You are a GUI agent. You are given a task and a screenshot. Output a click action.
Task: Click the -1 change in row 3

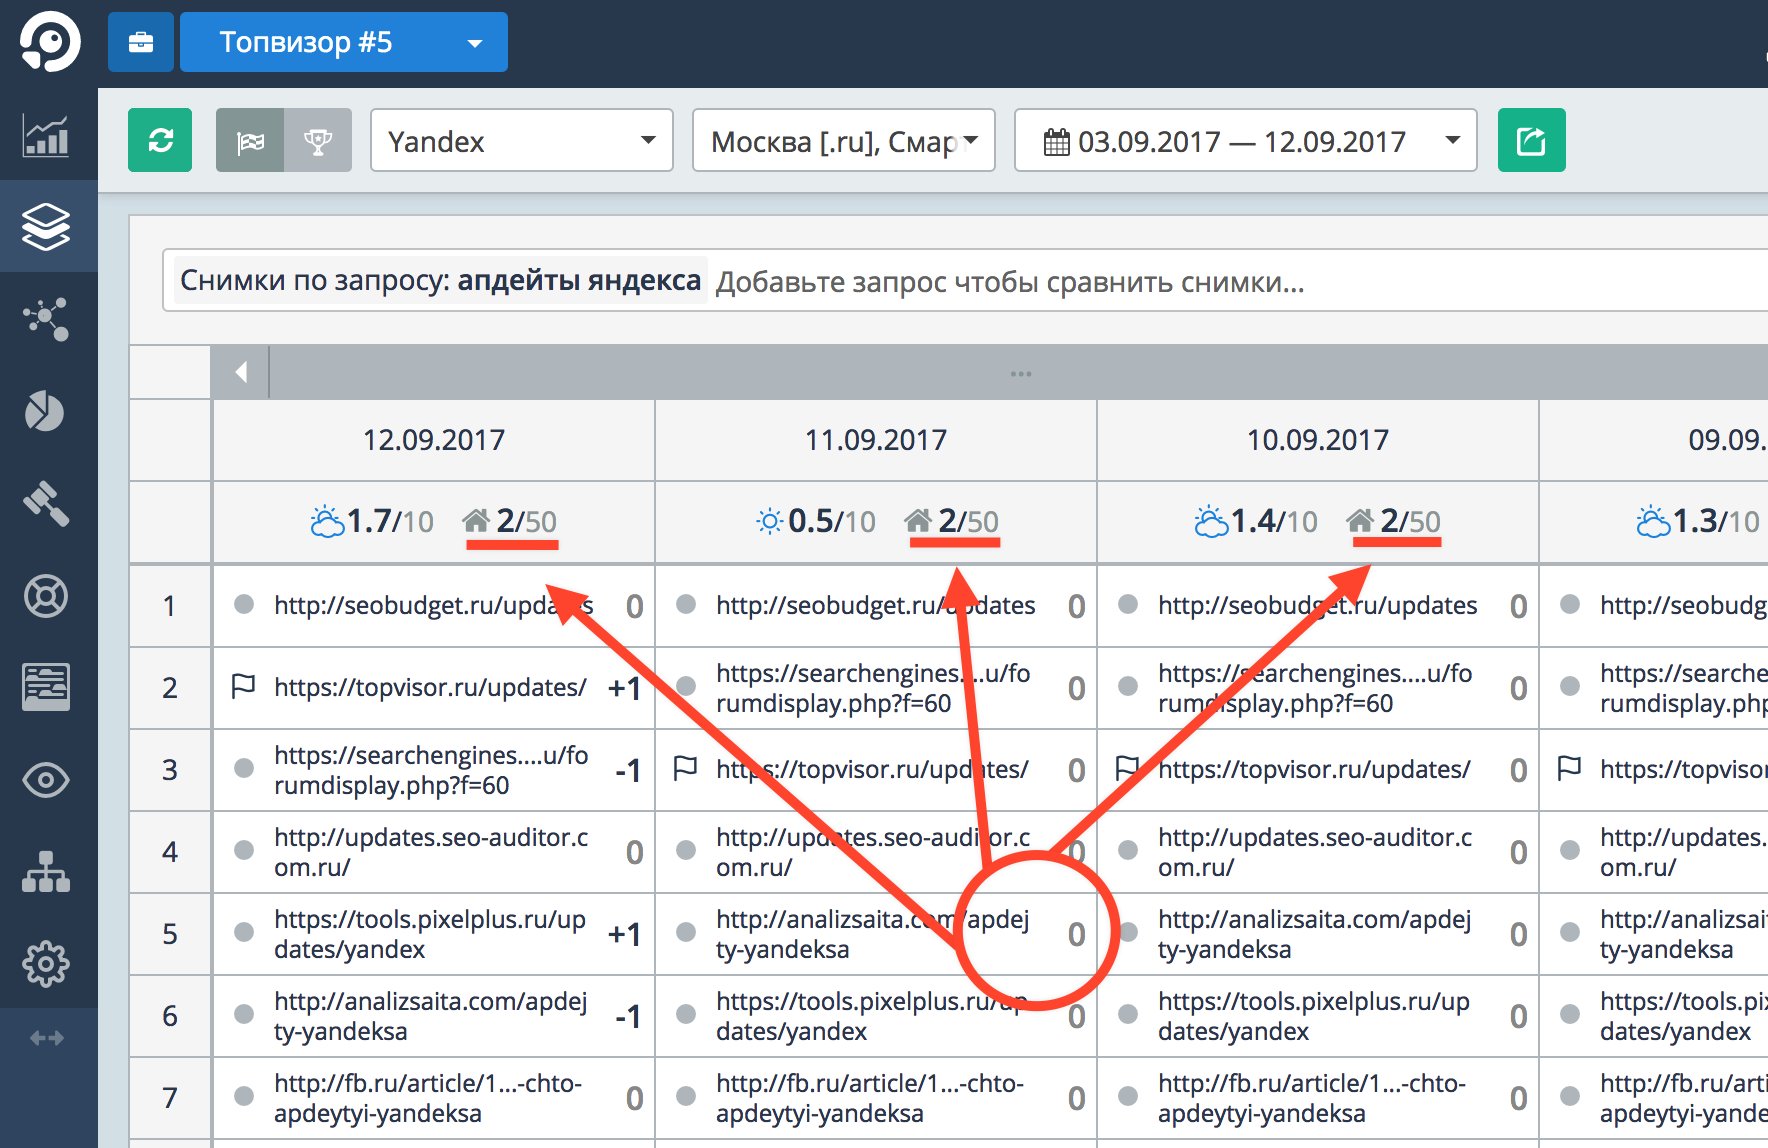[x=627, y=770]
